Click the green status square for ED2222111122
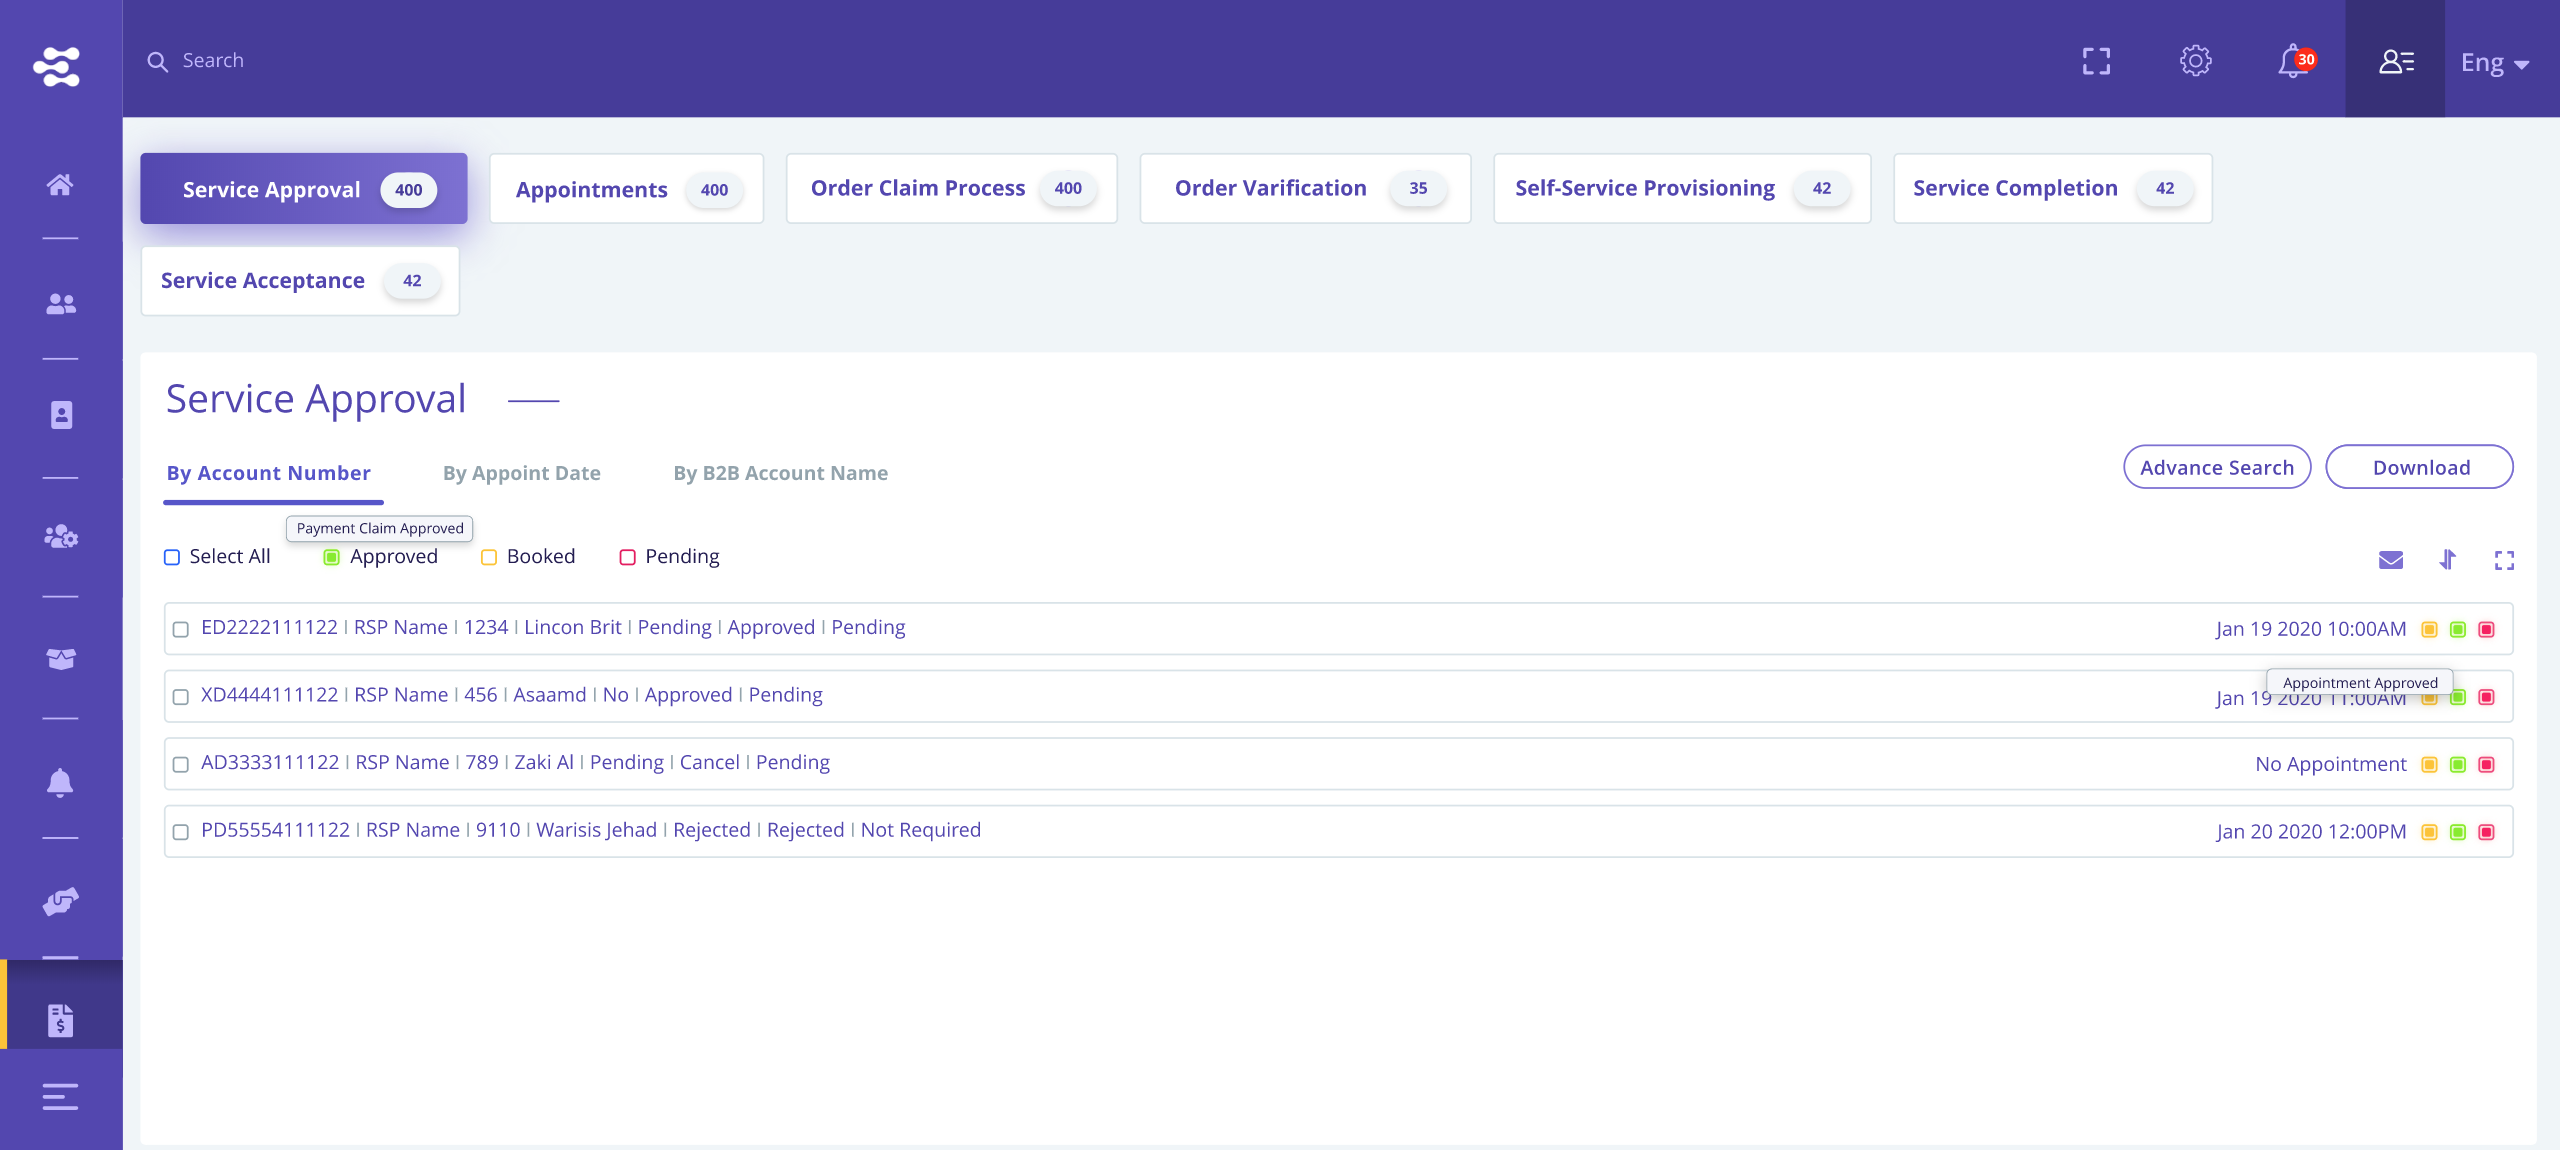This screenshot has width=2560, height=1160. pyautogui.click(x=2458, y=630)
